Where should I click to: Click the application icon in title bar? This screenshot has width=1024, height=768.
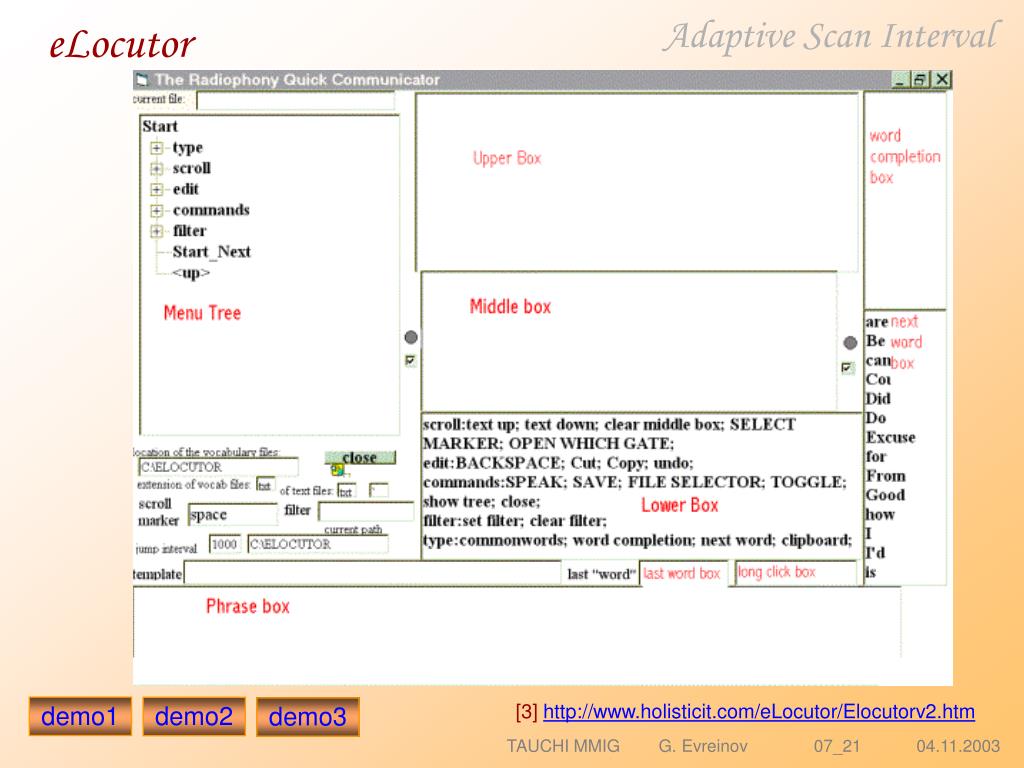(142, 80)
